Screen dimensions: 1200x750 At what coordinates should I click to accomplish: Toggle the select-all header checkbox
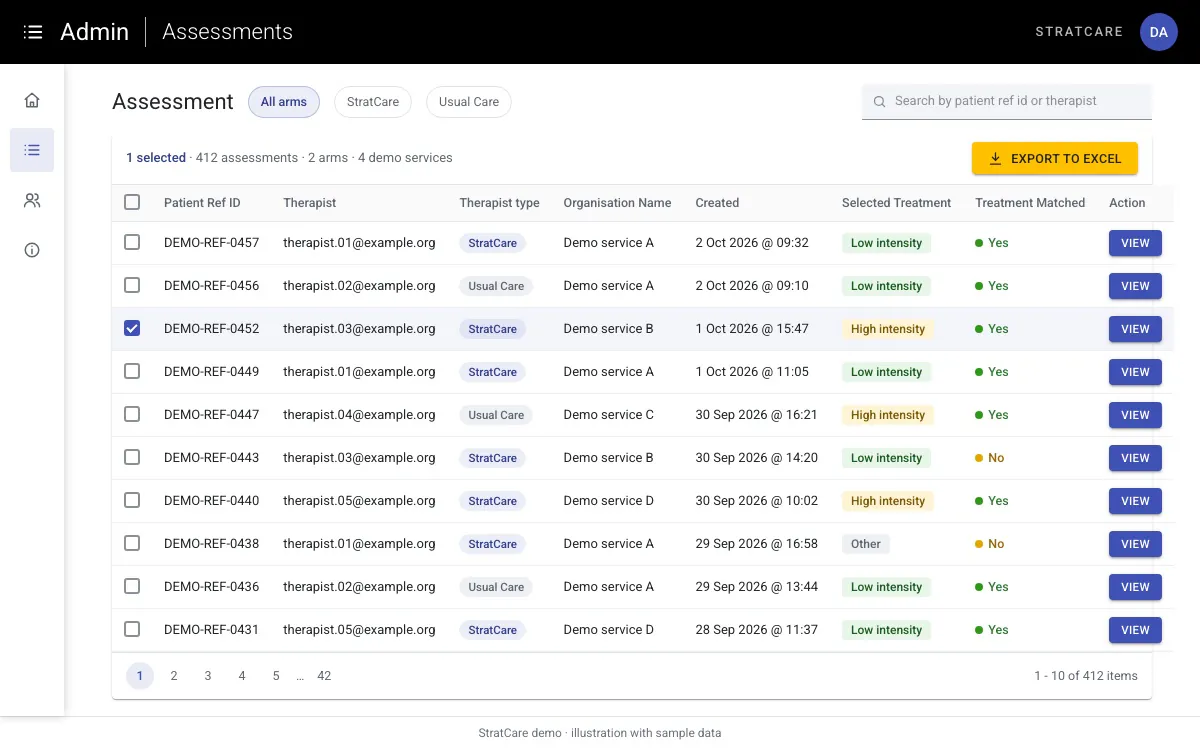132,202
